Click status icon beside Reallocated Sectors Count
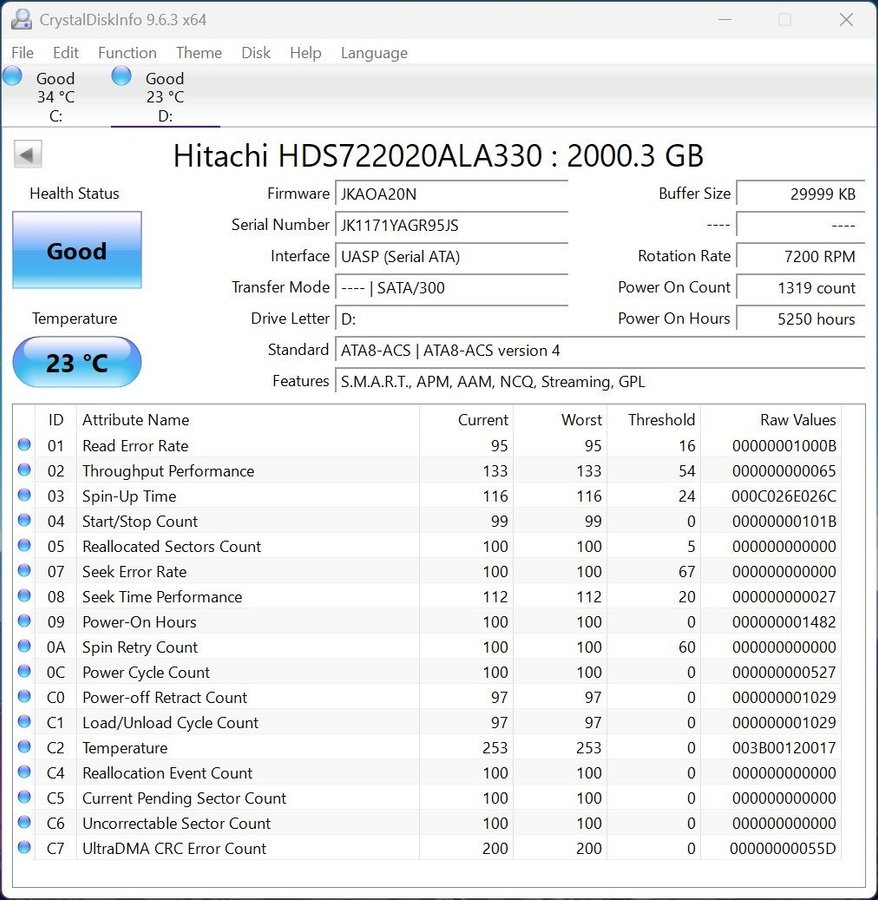This screenshot has height=900, width=878. click(x=24, y=546)
